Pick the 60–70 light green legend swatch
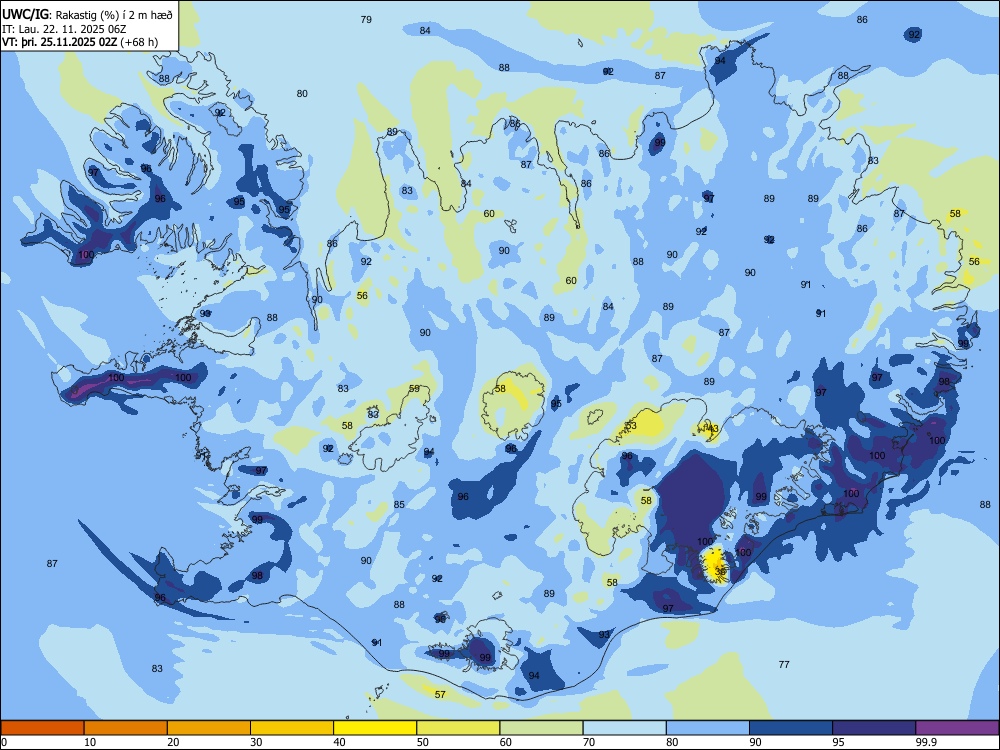Screen dimensions: 1000x750 pos(541,728)
